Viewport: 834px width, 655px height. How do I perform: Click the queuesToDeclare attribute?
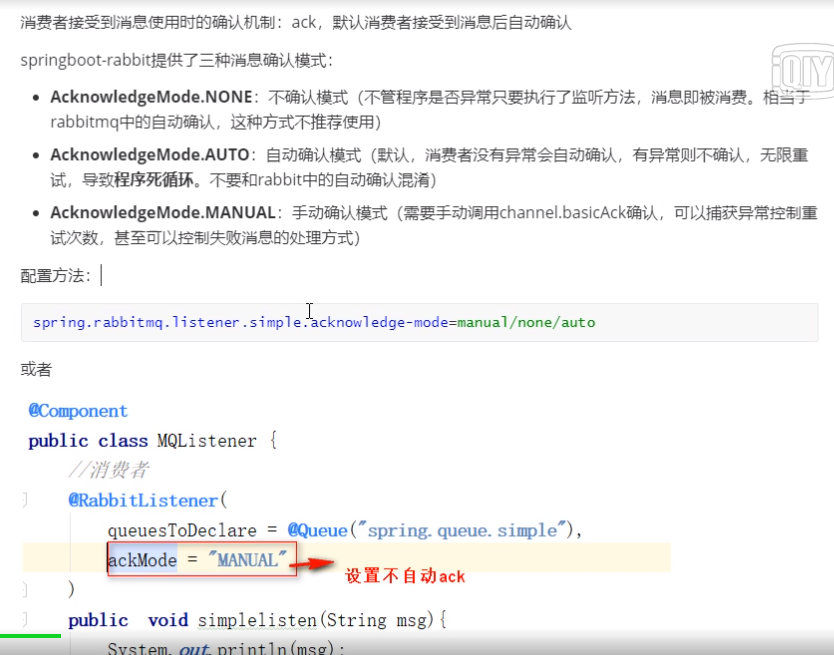point(182,530)
